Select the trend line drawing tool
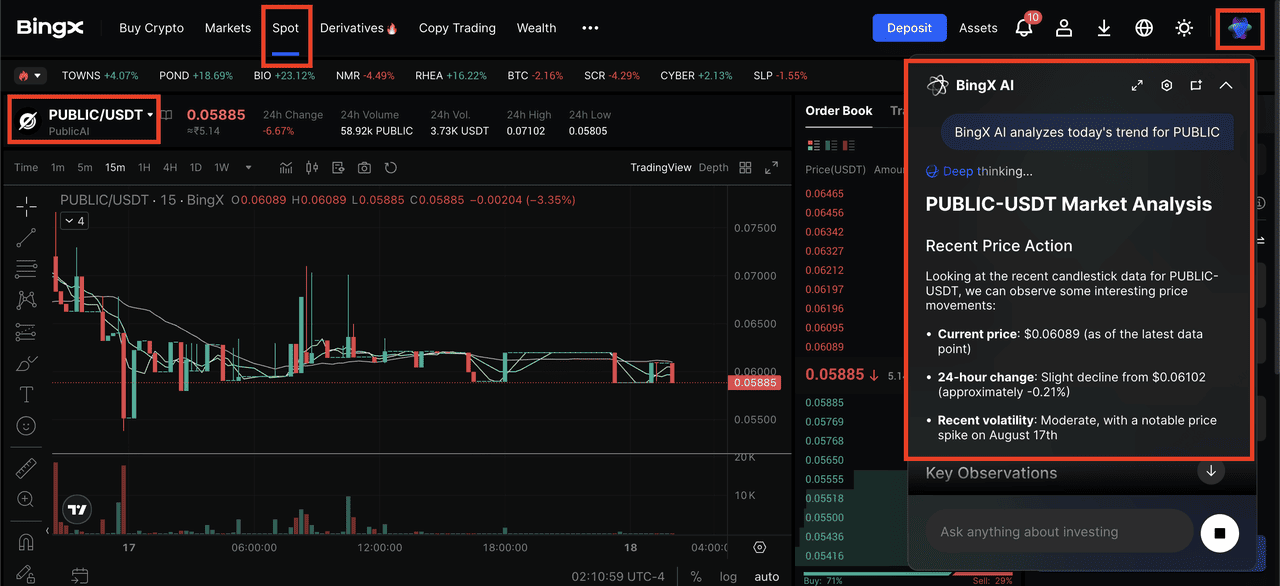This screenshot has width=1280, height=586. point(26,237)
